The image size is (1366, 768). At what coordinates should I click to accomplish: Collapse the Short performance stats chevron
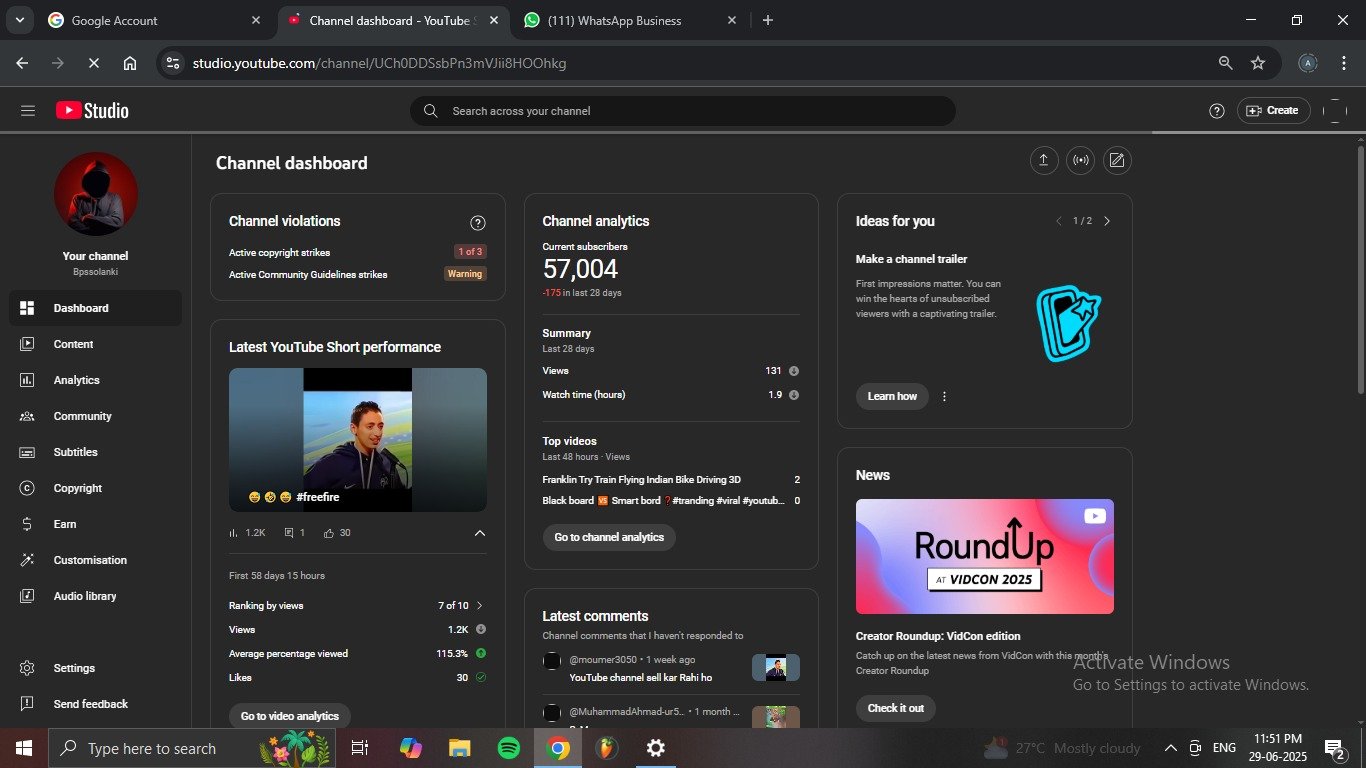479,533
